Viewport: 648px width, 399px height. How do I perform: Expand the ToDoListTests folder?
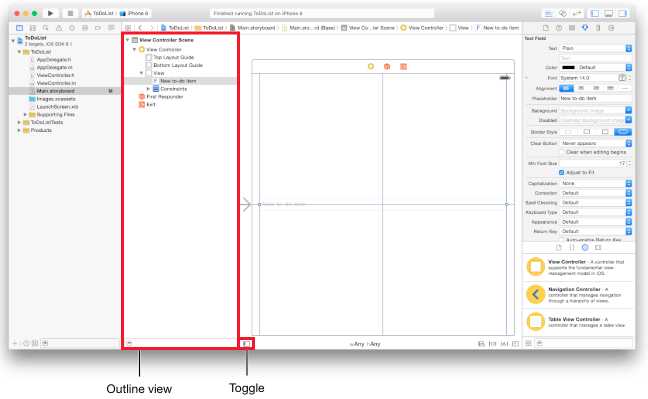pyautogui.click(x=19, y=122)
